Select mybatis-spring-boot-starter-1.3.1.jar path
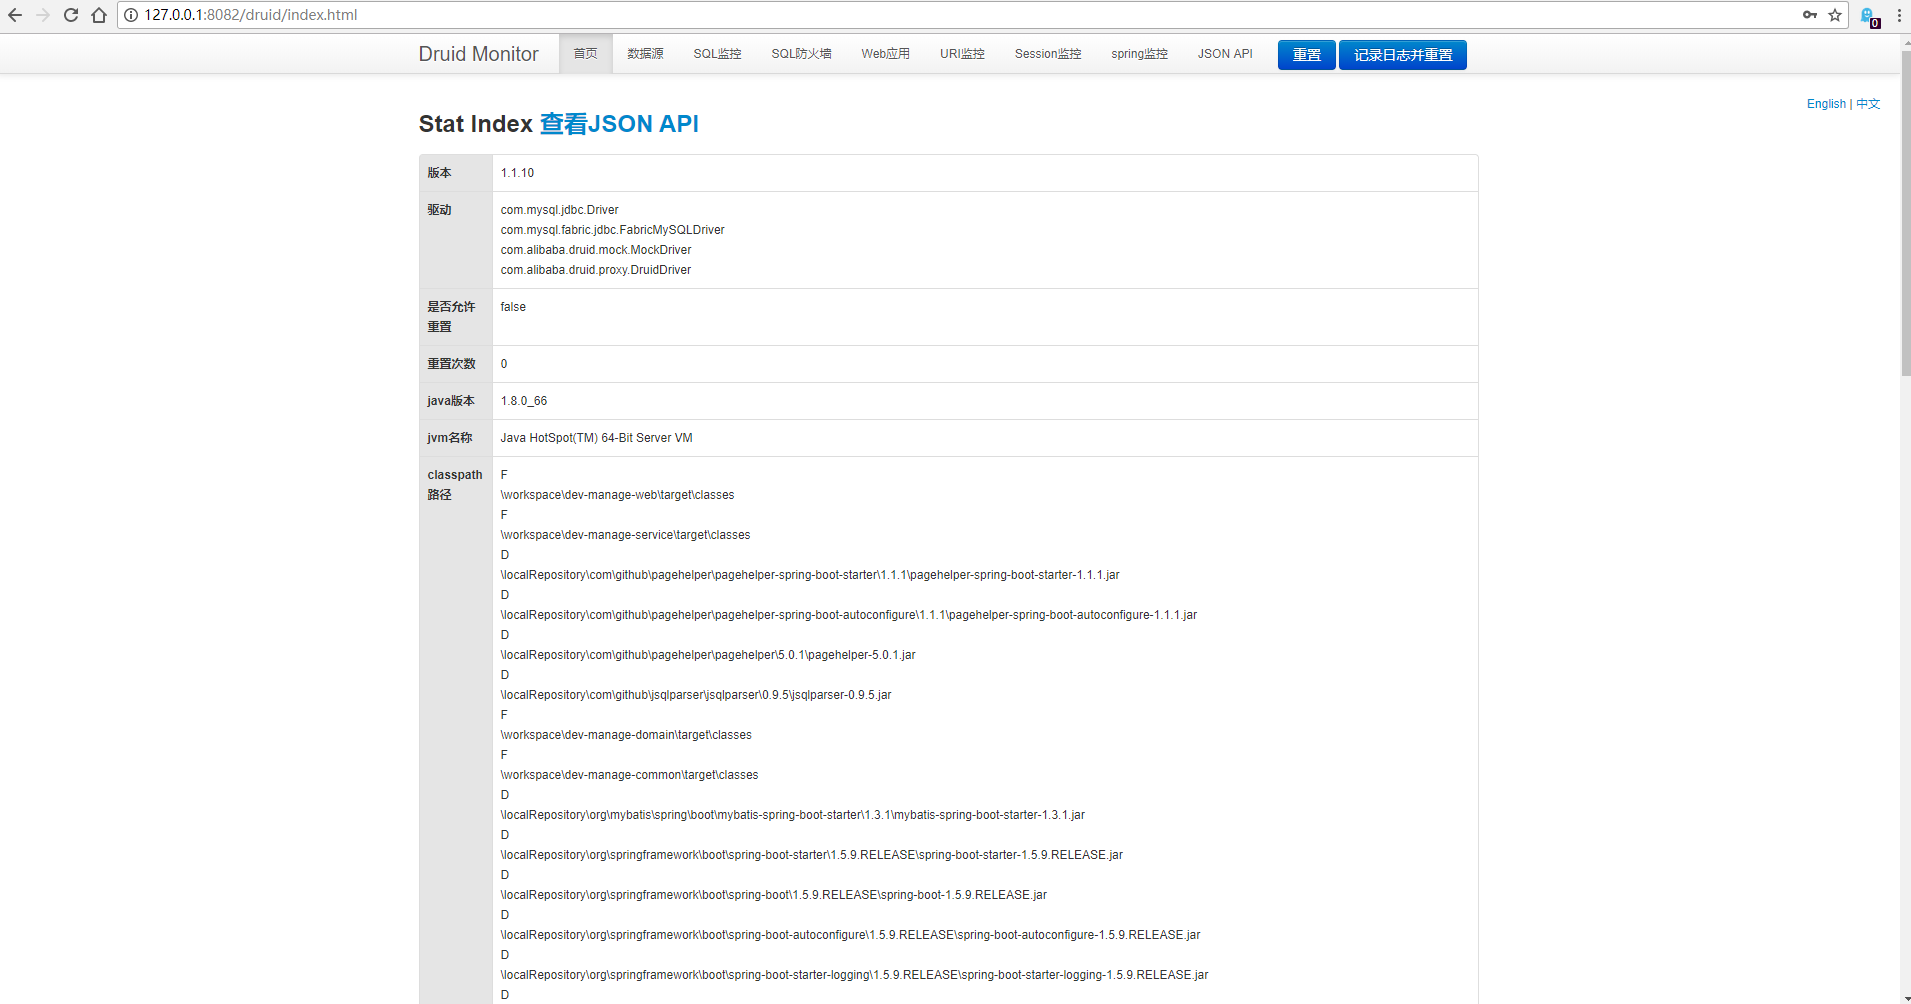Viewport: 1911px width, 1004px height. click(x=793, y=815)
